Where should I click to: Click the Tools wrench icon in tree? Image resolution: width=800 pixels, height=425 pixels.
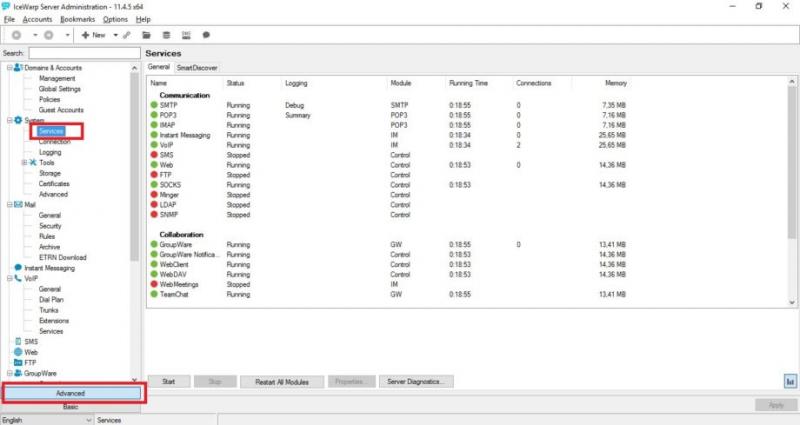tap(33, 162)
